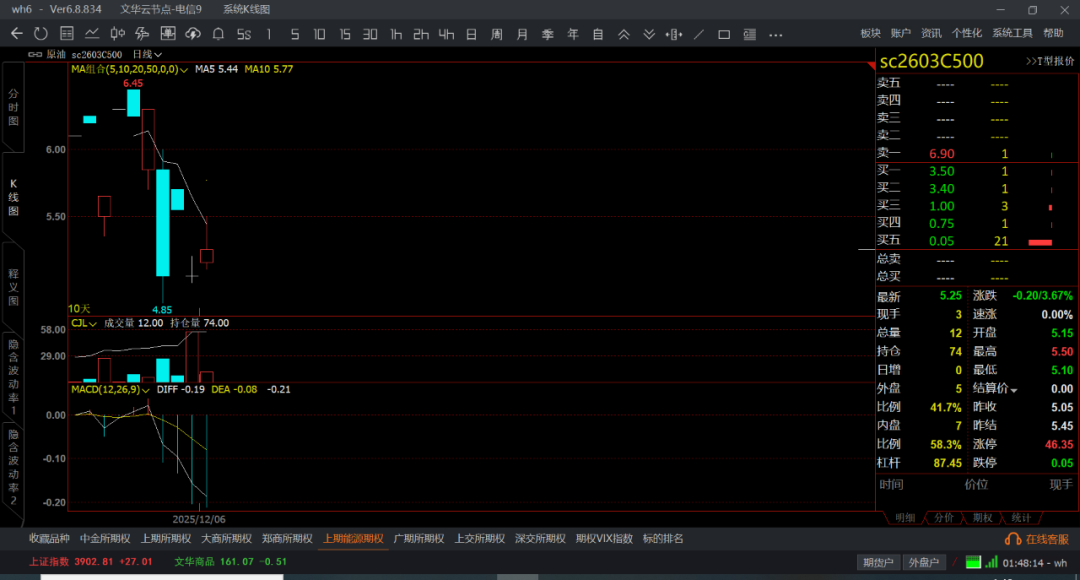
Task: Select the 分价 tab in quote panel
Action: 944,517
